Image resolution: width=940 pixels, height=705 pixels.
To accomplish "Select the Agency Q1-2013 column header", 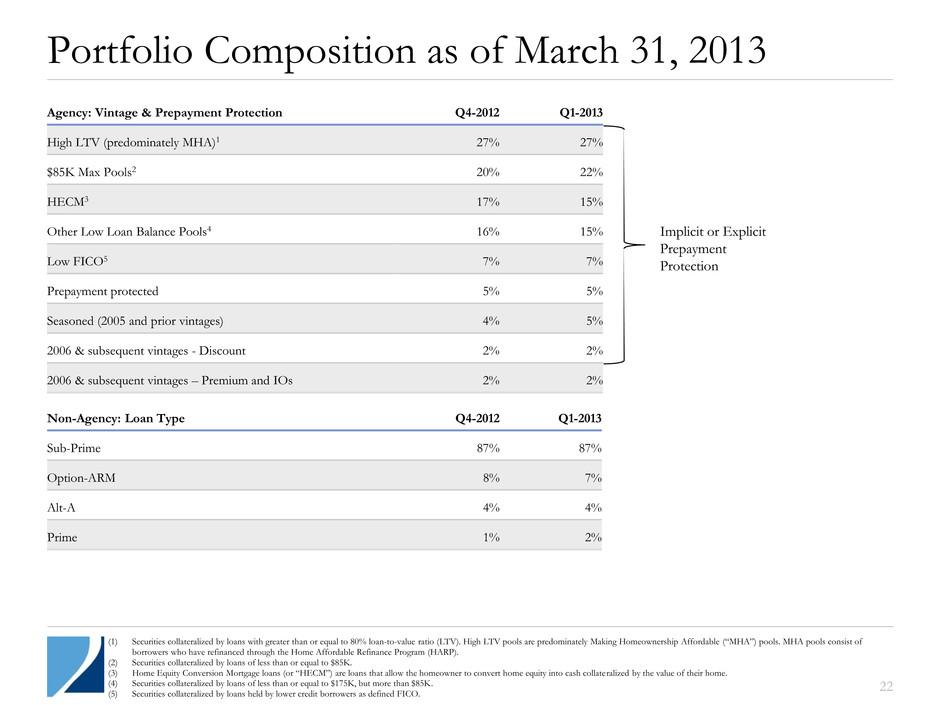I will [580, 113].
